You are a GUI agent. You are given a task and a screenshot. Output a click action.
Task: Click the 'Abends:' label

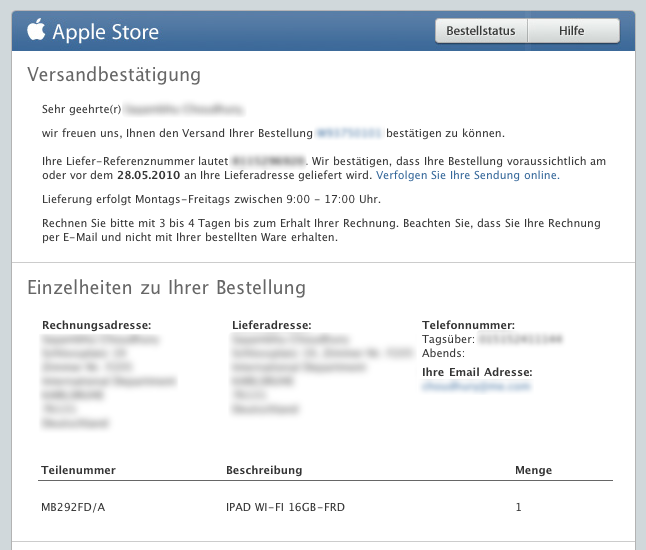point(443,353)
